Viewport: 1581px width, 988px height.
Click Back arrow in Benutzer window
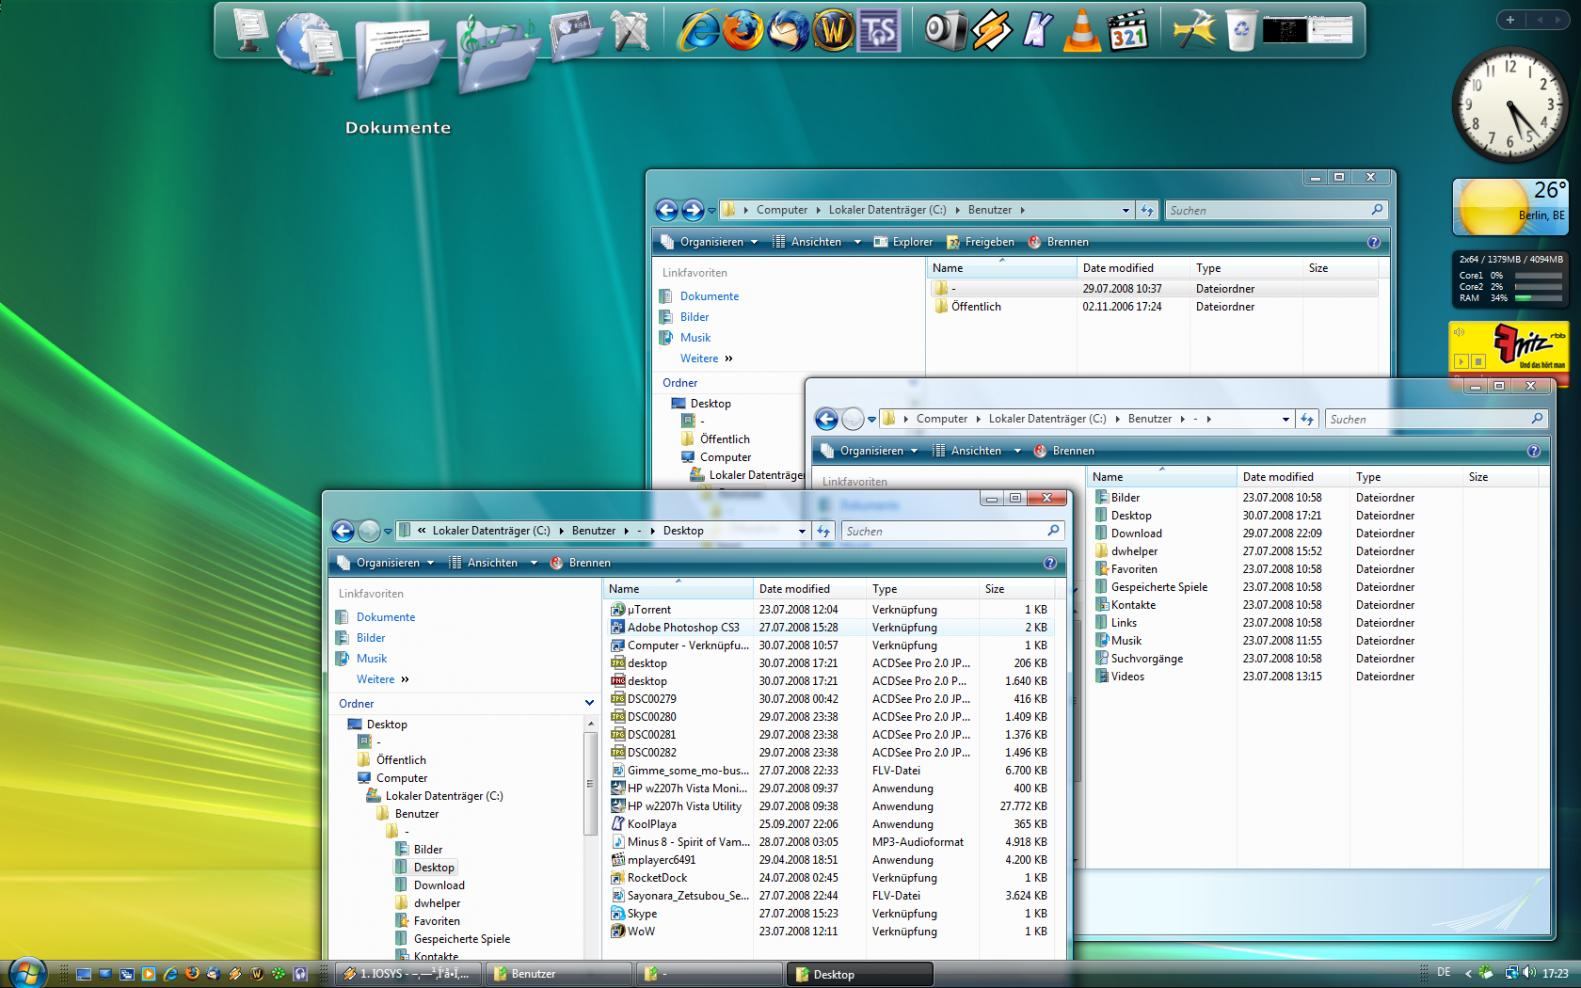pyautogui.click(x=666, y=210)
